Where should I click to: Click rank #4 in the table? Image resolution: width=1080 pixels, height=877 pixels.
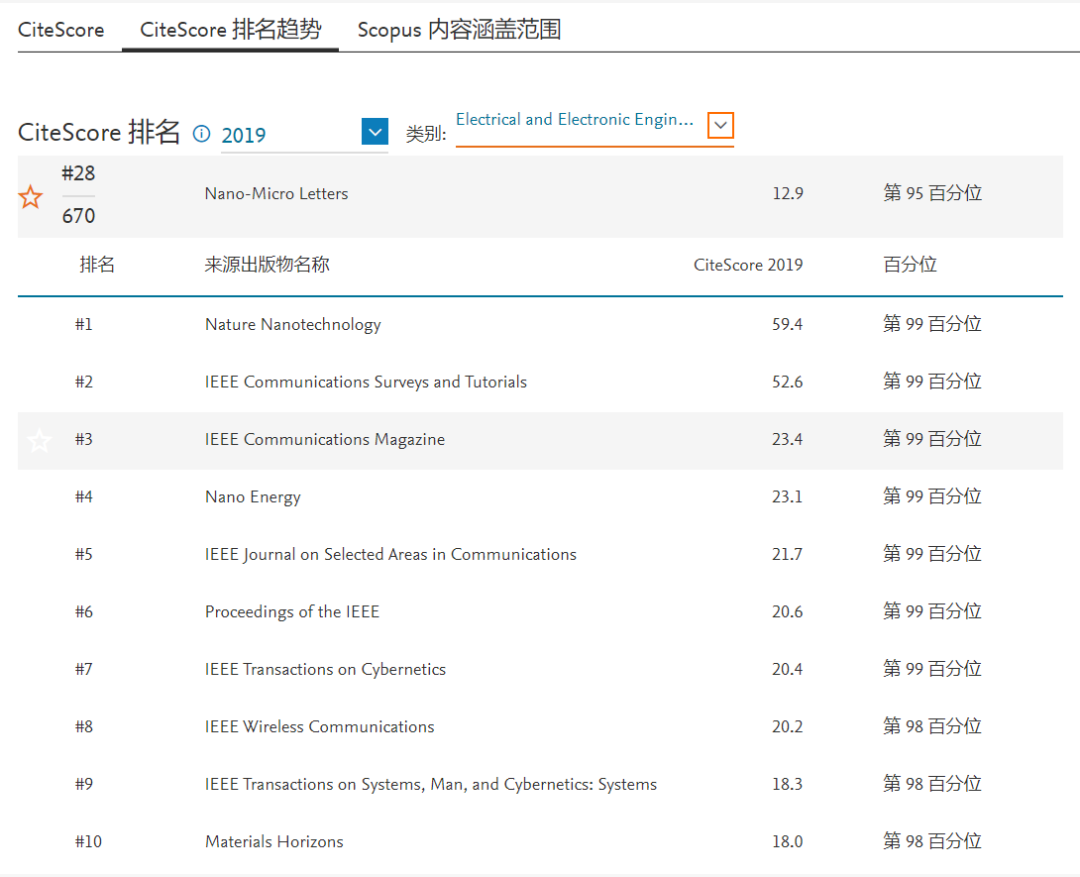tap(84, 497)
